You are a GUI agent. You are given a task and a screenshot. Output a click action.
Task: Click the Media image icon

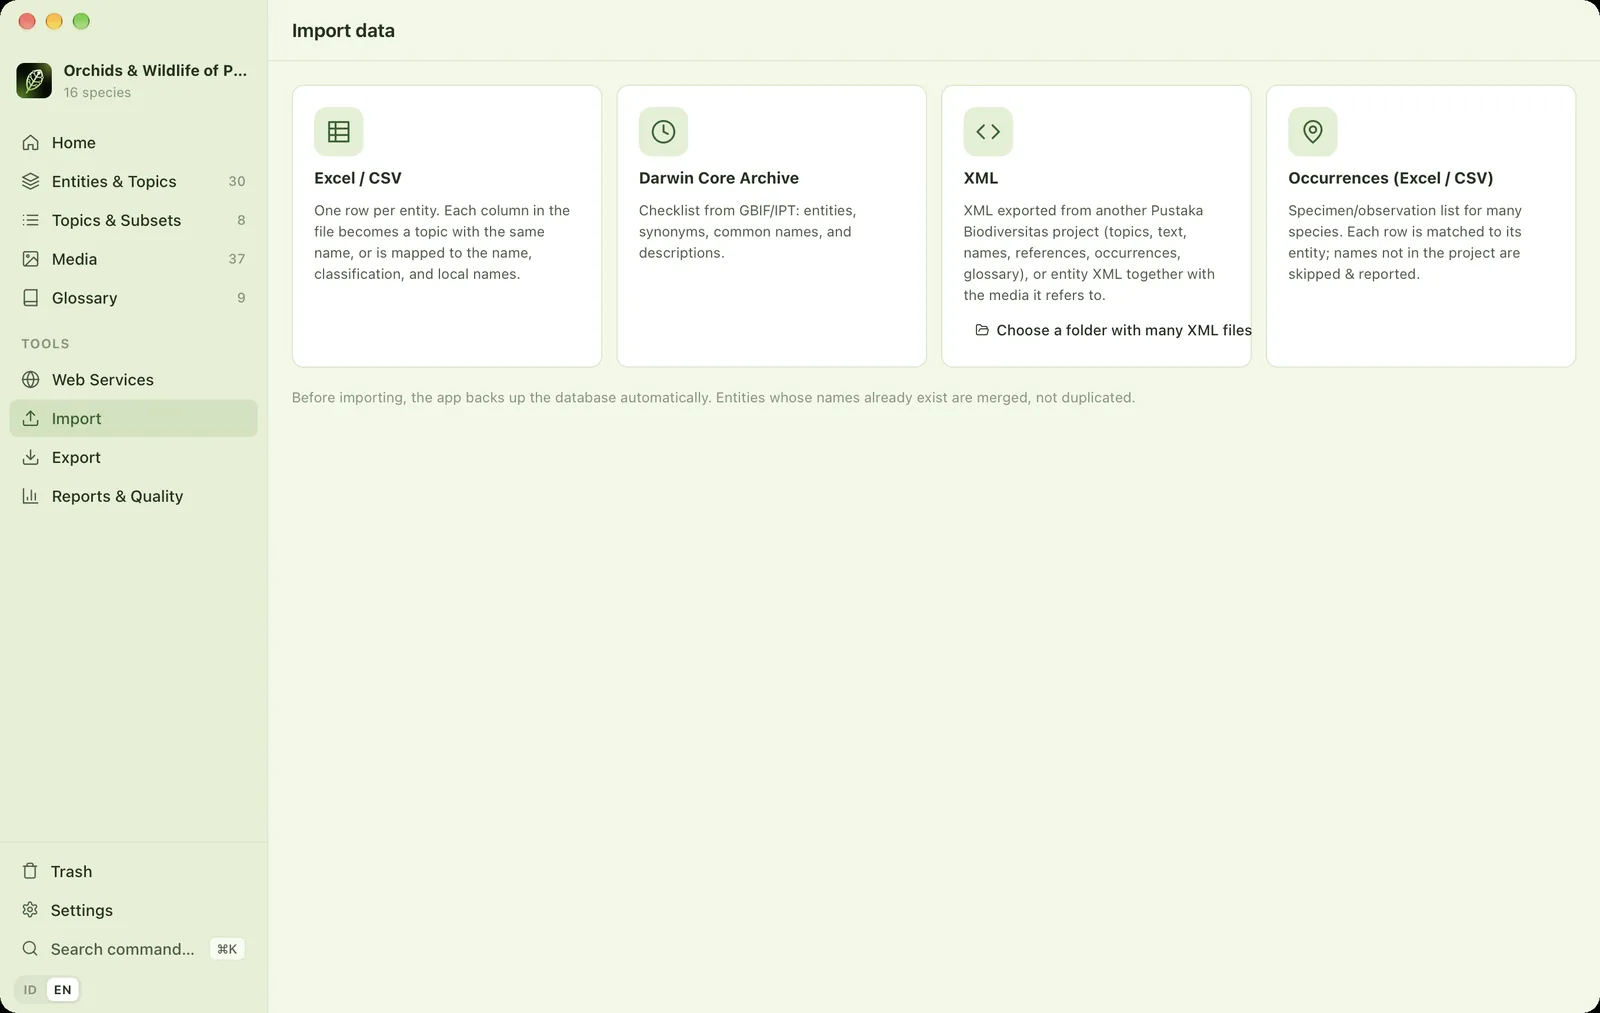tap(31, 259)
